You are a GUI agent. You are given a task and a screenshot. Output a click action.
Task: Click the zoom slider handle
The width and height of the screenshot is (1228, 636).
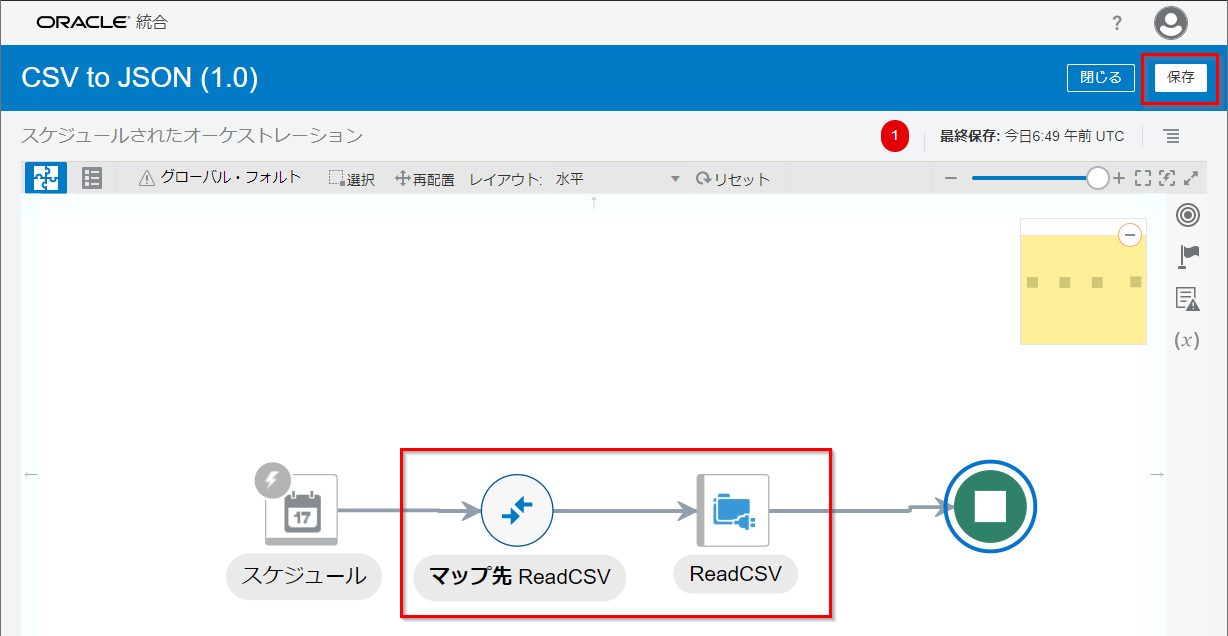coord(1097,178)
